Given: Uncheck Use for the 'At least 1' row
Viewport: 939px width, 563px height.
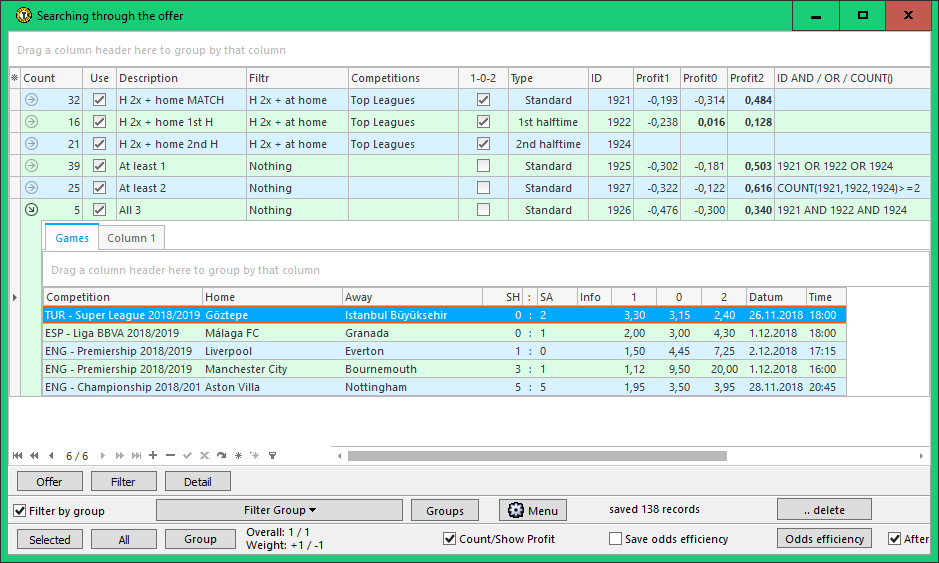Looking at the screenshot, I should tap(99, 166).
